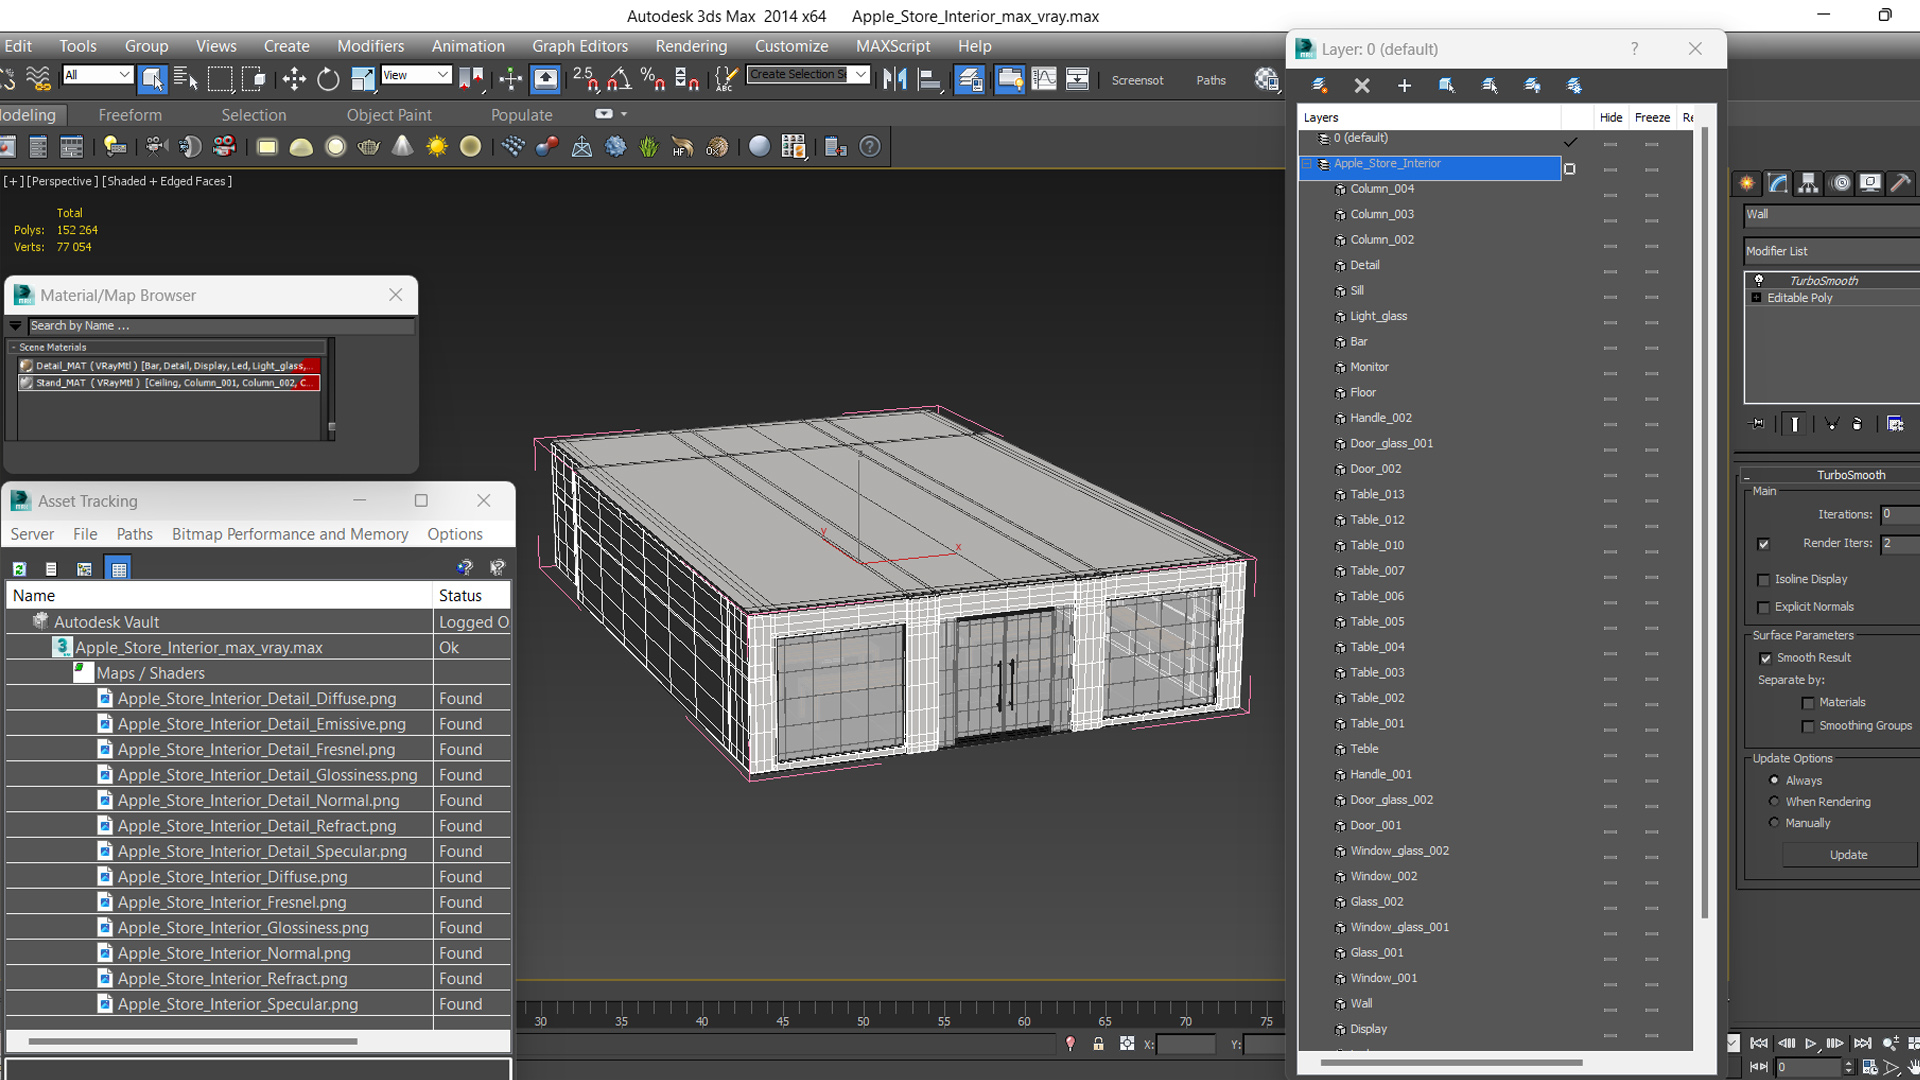Activate the Select and Move tool

click(294, 79)
